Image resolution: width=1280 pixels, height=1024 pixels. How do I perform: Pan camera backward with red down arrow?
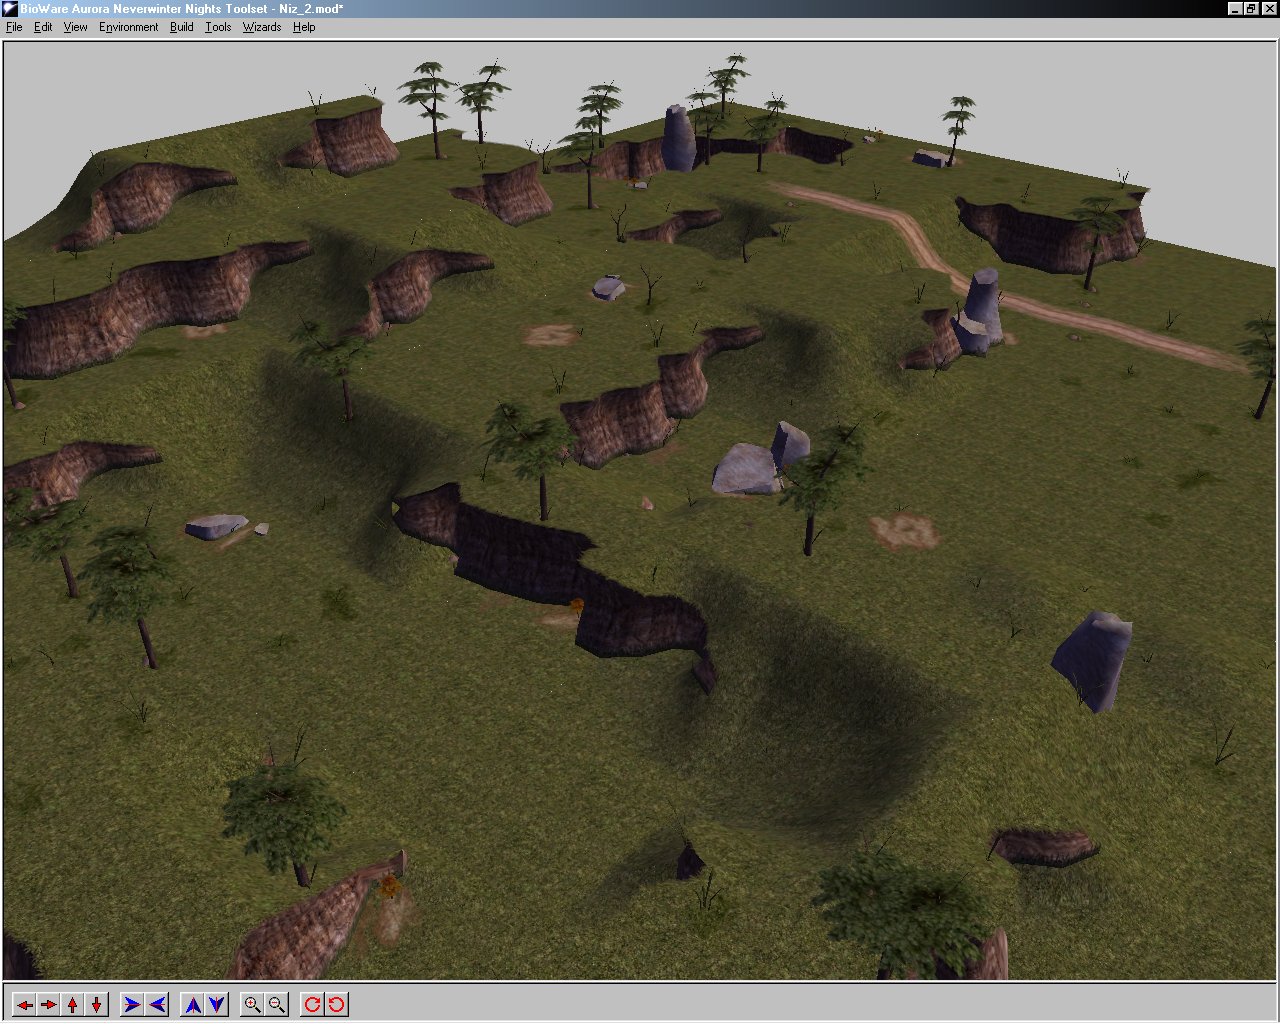pos(96,1005)
